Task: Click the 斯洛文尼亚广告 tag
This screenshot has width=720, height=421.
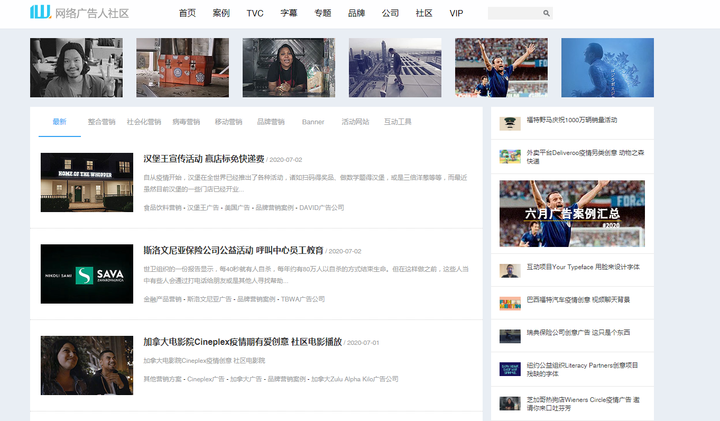Action: click(x=209, y=299)
